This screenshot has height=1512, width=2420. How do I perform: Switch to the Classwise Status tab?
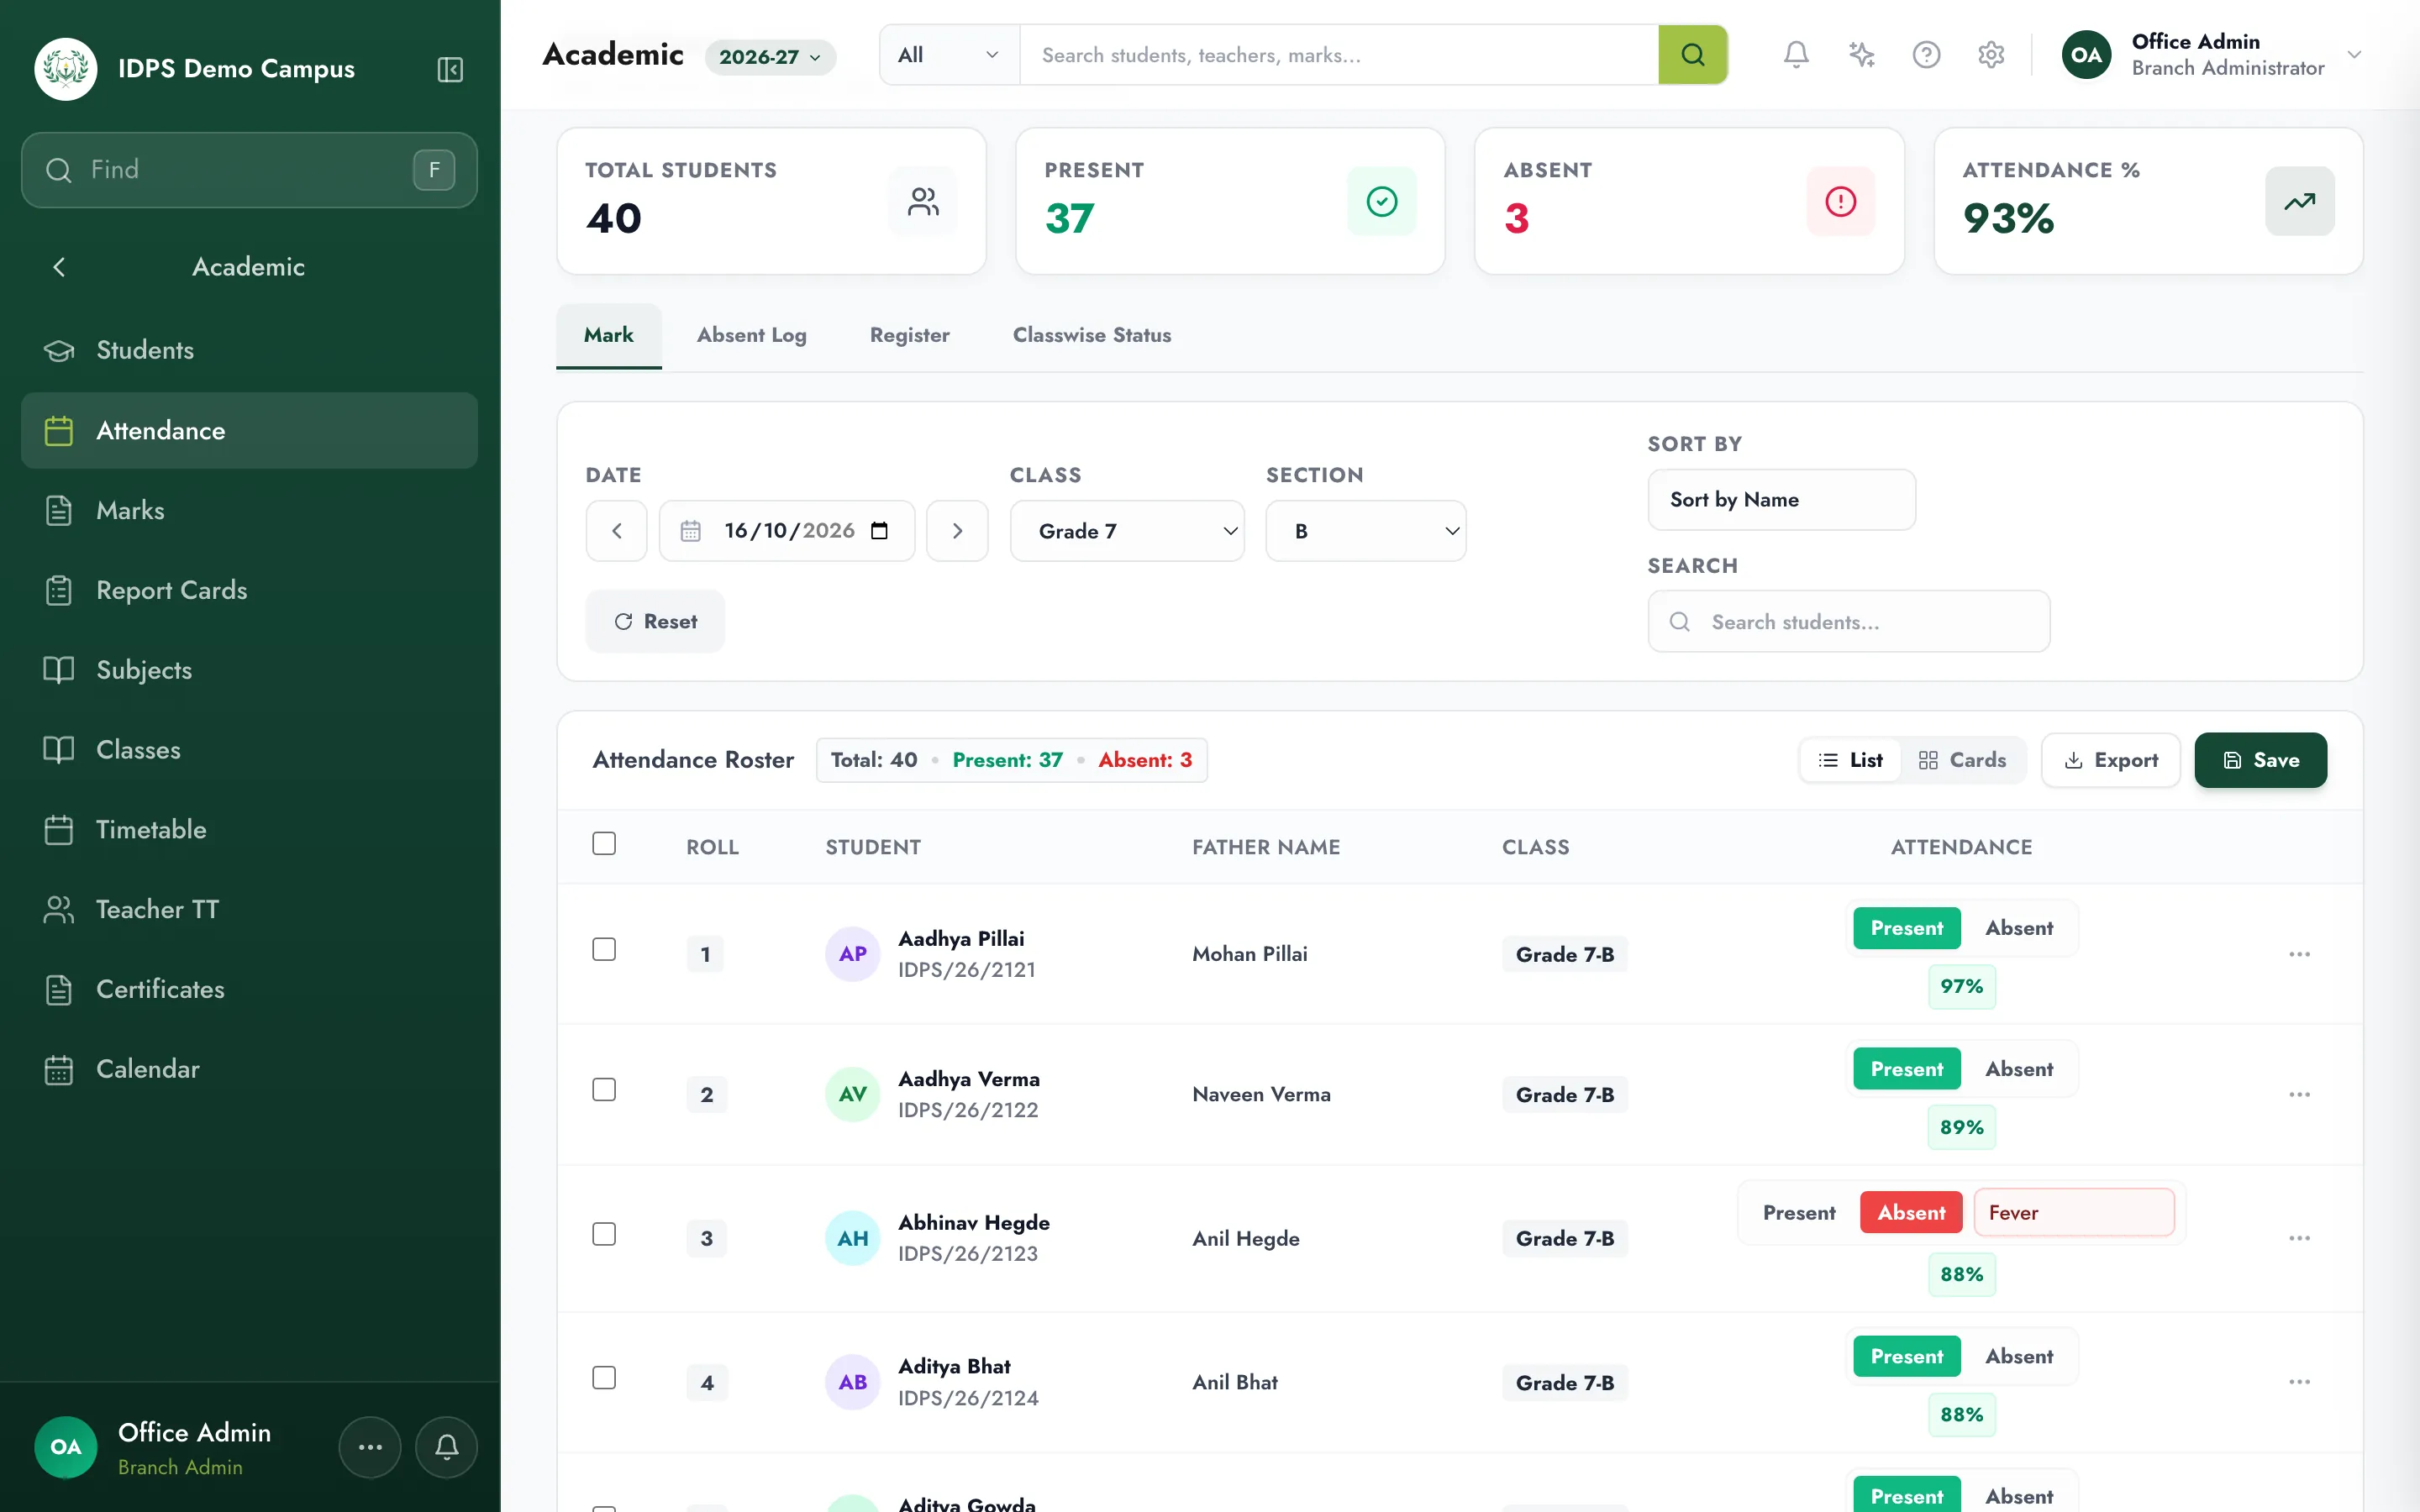coord(1091,336)
